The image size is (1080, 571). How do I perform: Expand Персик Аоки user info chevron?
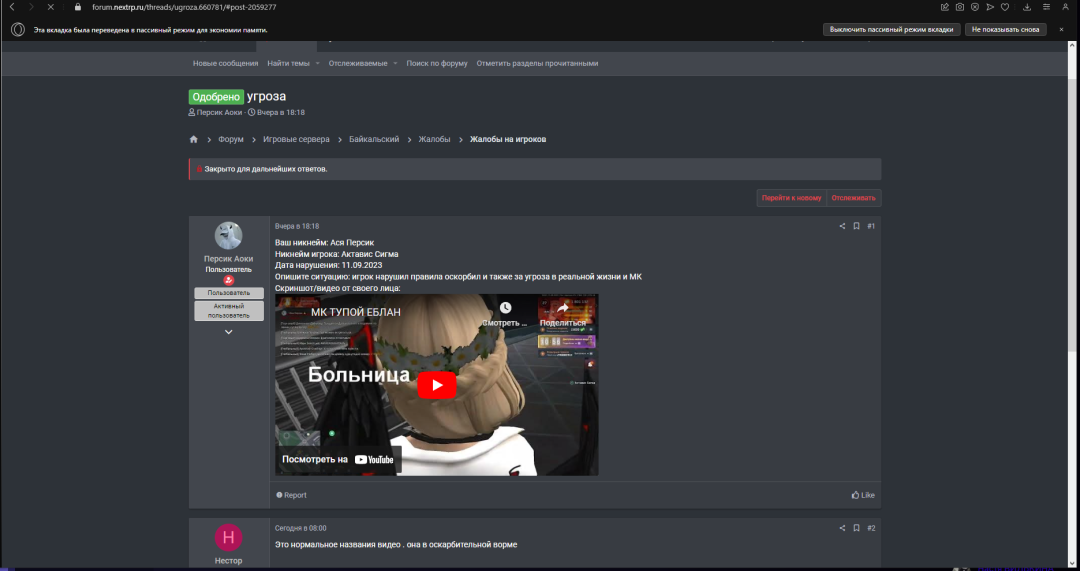pos(228,332)
